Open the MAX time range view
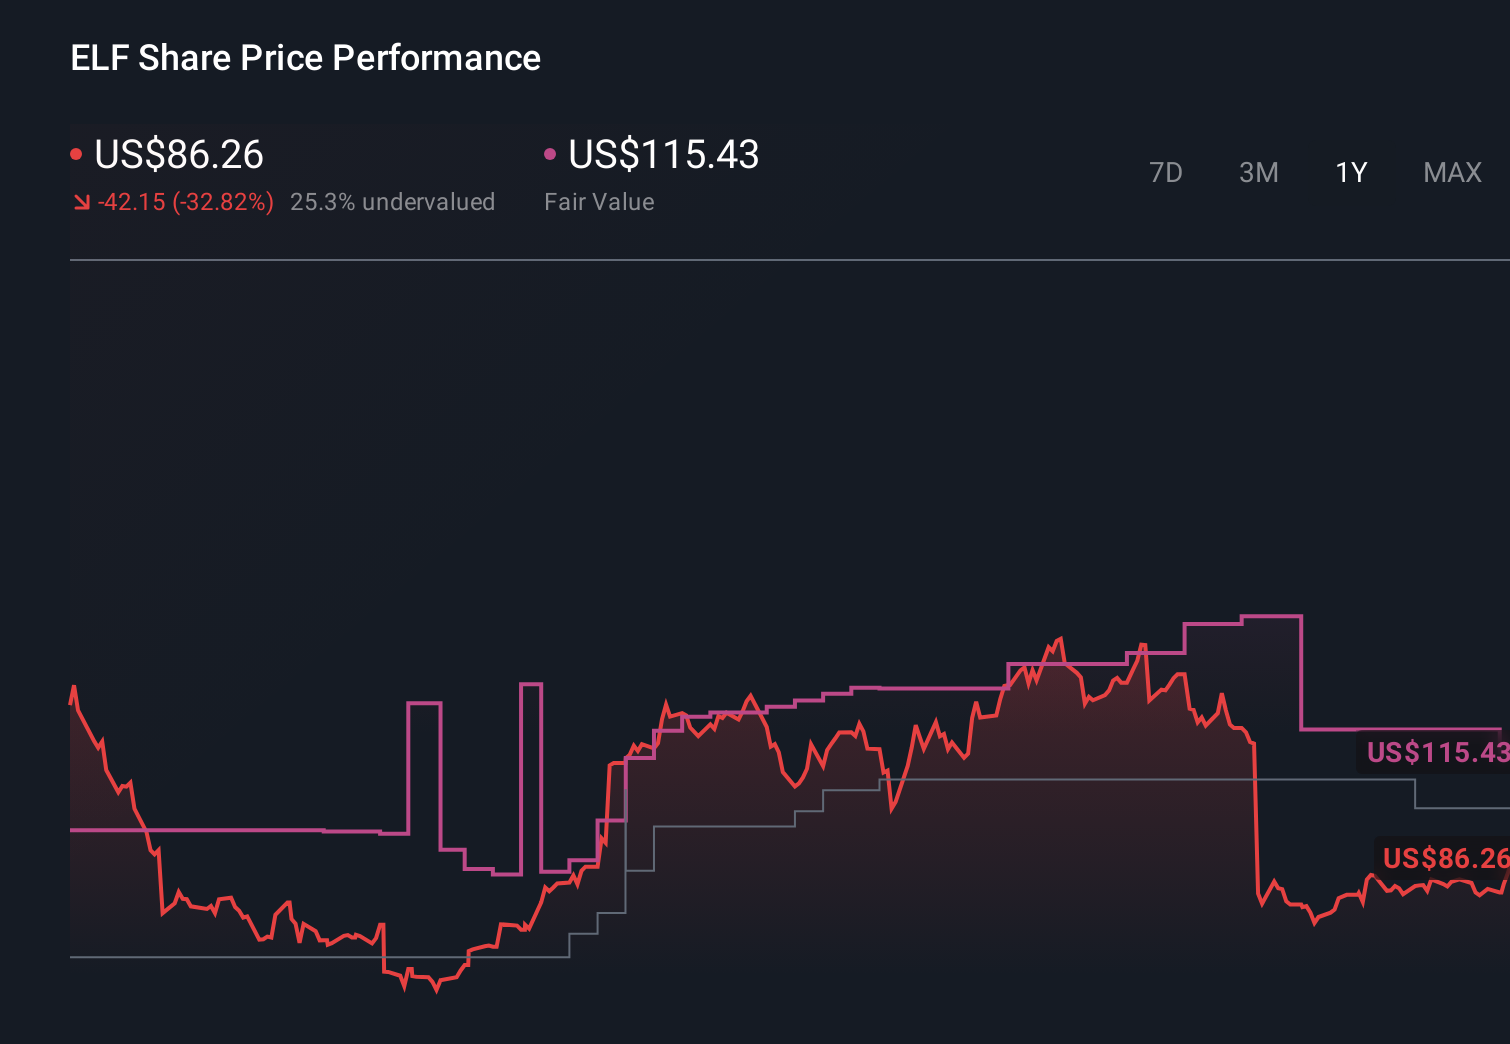The height and width of the screenshot is (1044, 1510). 1451,172
